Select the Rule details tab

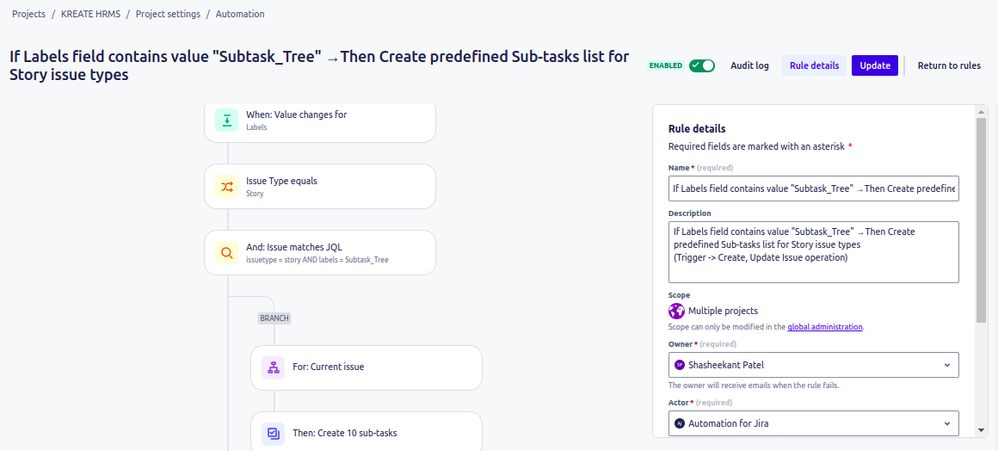(x=814, y=66)
